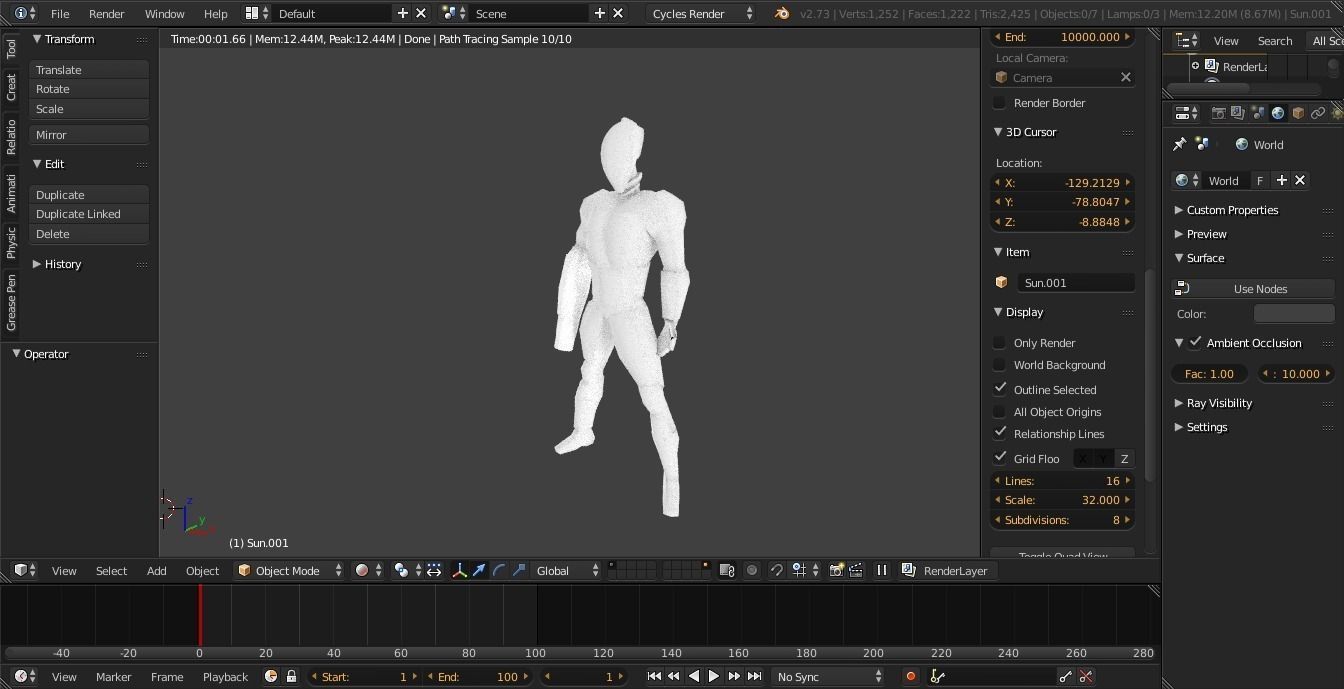1344x689 pixels.
Task: Open the Cycles Render engine dropdown
Action: pos(700,13)
